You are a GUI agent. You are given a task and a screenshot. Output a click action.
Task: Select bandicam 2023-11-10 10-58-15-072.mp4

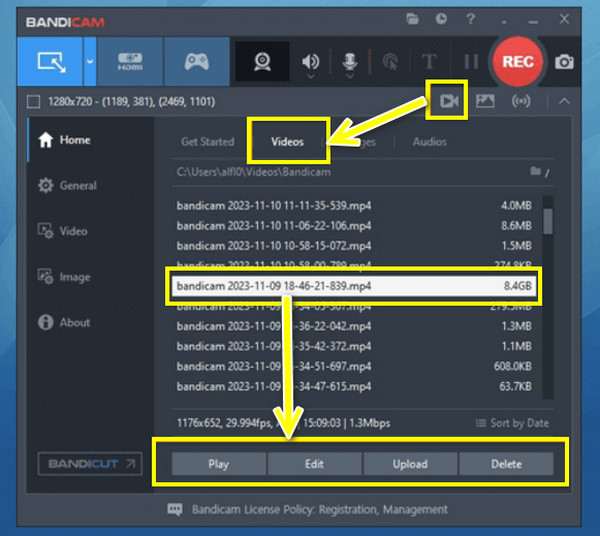pyautogui.click(x=354, y=246)
